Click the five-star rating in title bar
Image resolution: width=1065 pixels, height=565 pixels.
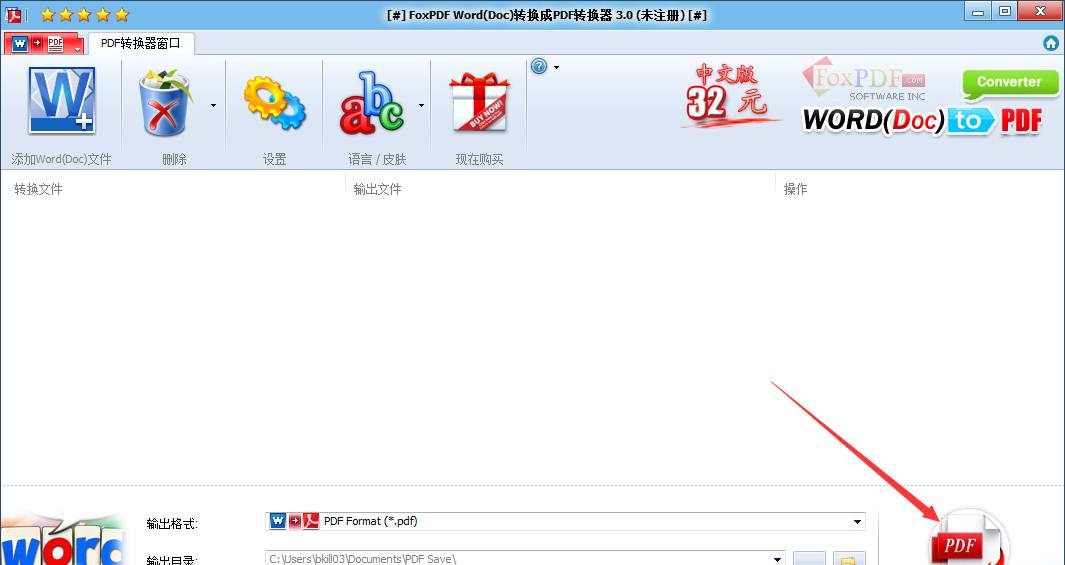click(x=84, y=14)
